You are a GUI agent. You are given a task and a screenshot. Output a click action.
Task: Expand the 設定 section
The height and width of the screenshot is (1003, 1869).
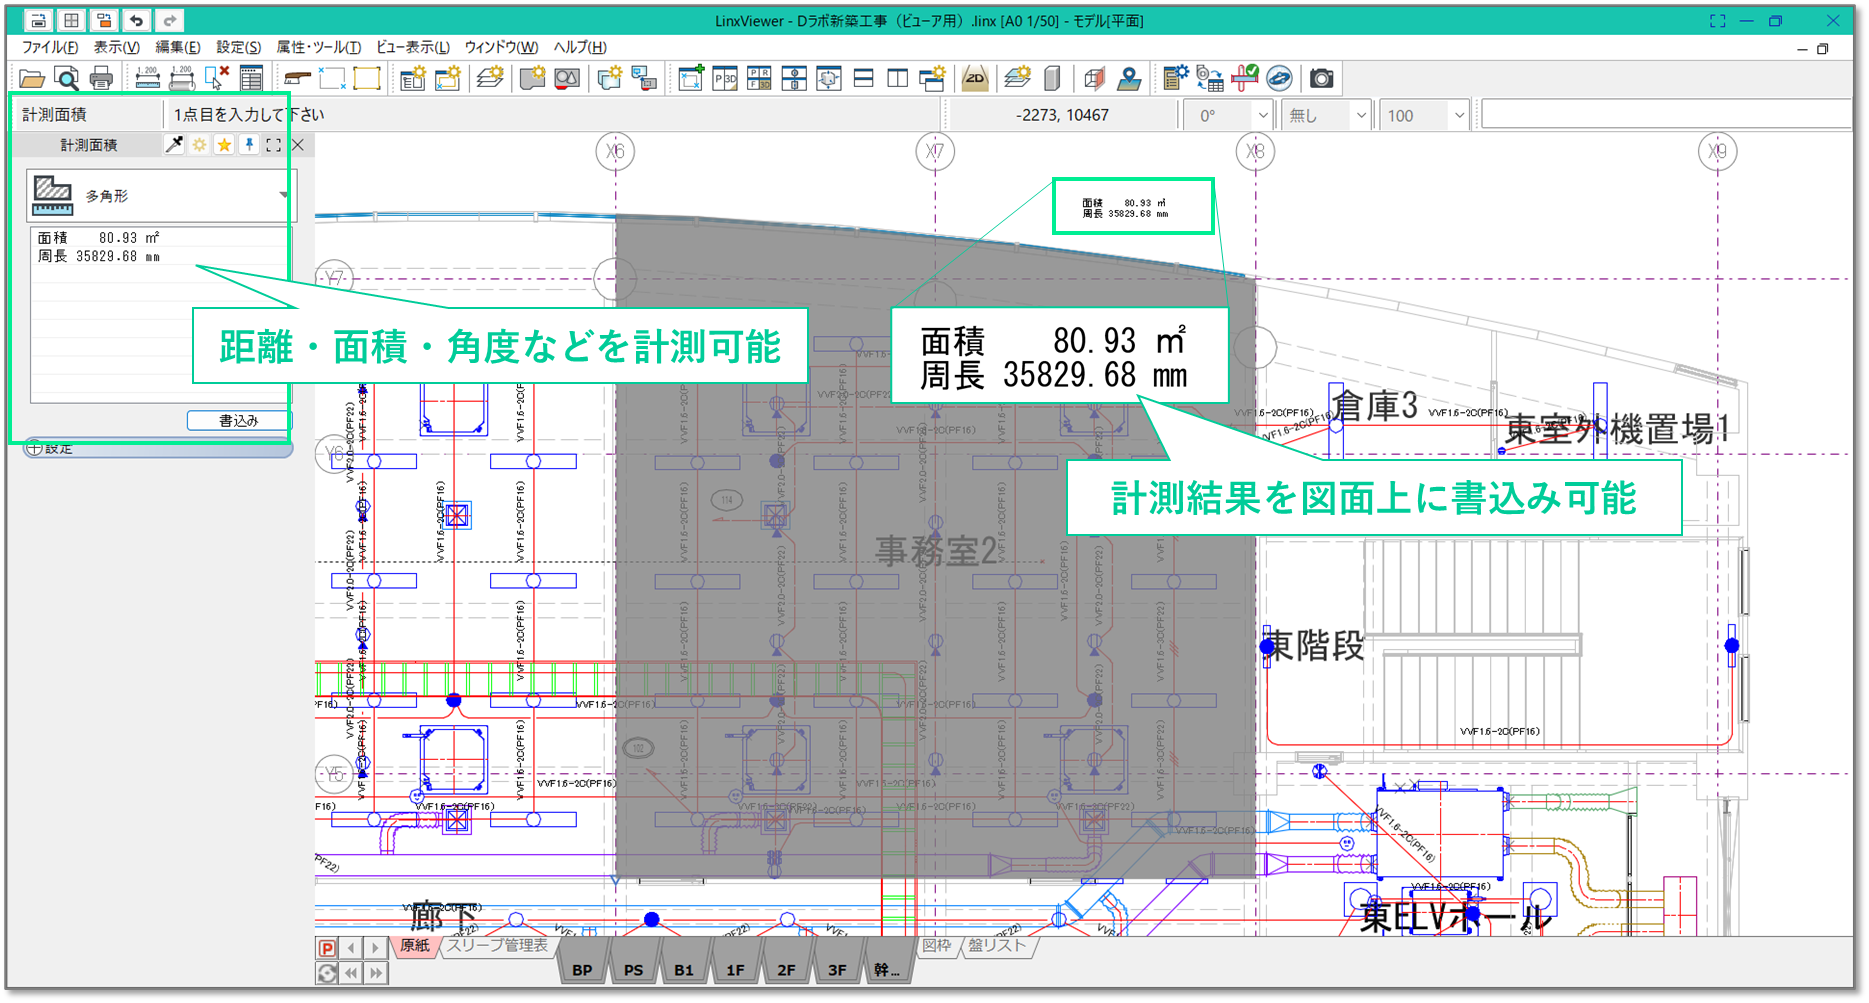click(35, 449)
